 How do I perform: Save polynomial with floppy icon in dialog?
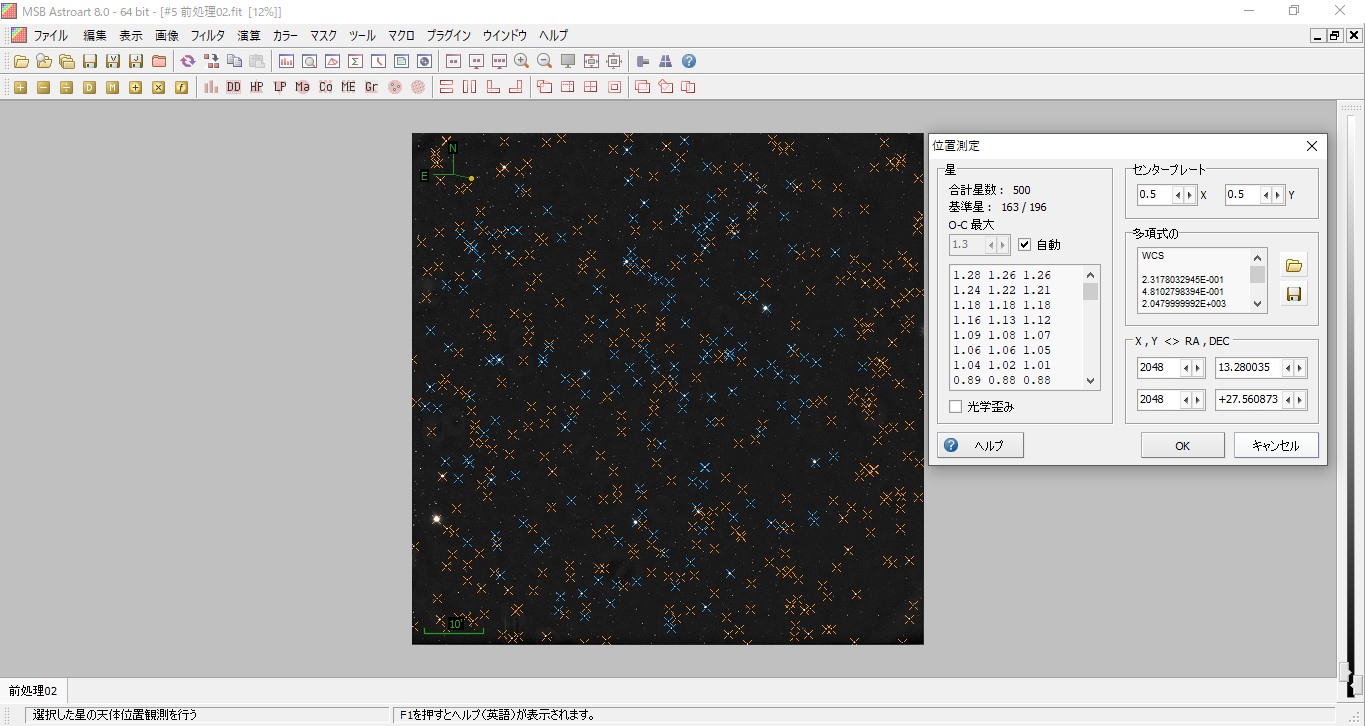(1294, 294)
